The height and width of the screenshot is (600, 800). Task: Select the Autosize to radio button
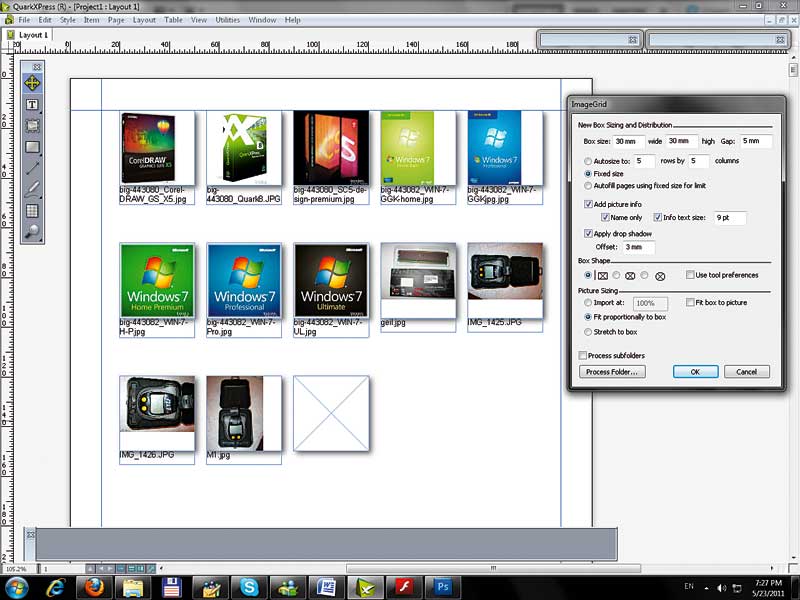click(588, 161)
